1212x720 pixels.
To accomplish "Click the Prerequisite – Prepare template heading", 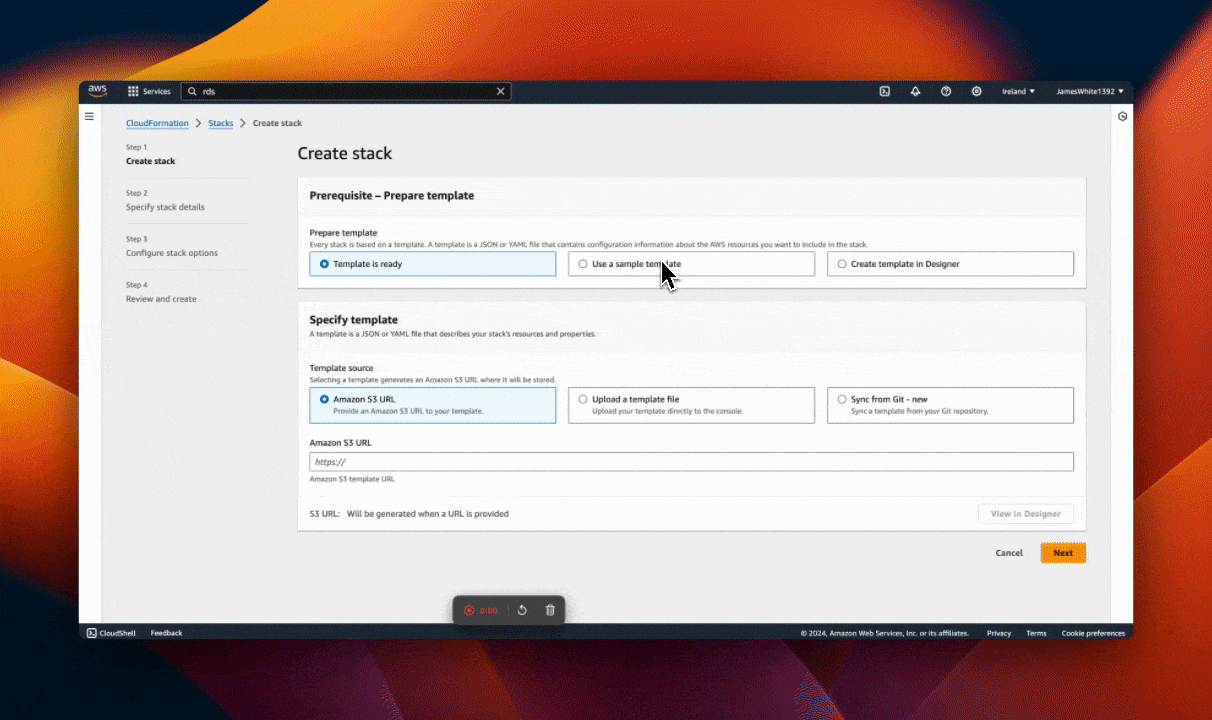I will pos(392,195).
